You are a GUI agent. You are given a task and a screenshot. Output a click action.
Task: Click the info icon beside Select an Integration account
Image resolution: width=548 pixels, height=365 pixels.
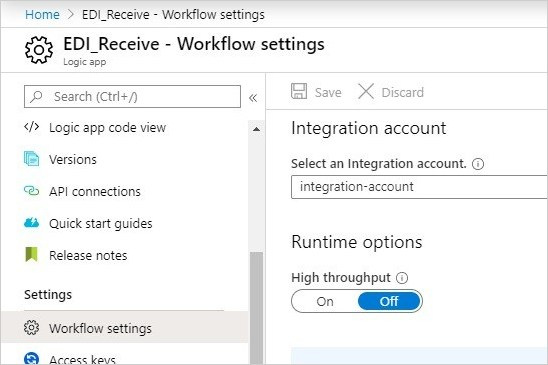coord(478,164)
